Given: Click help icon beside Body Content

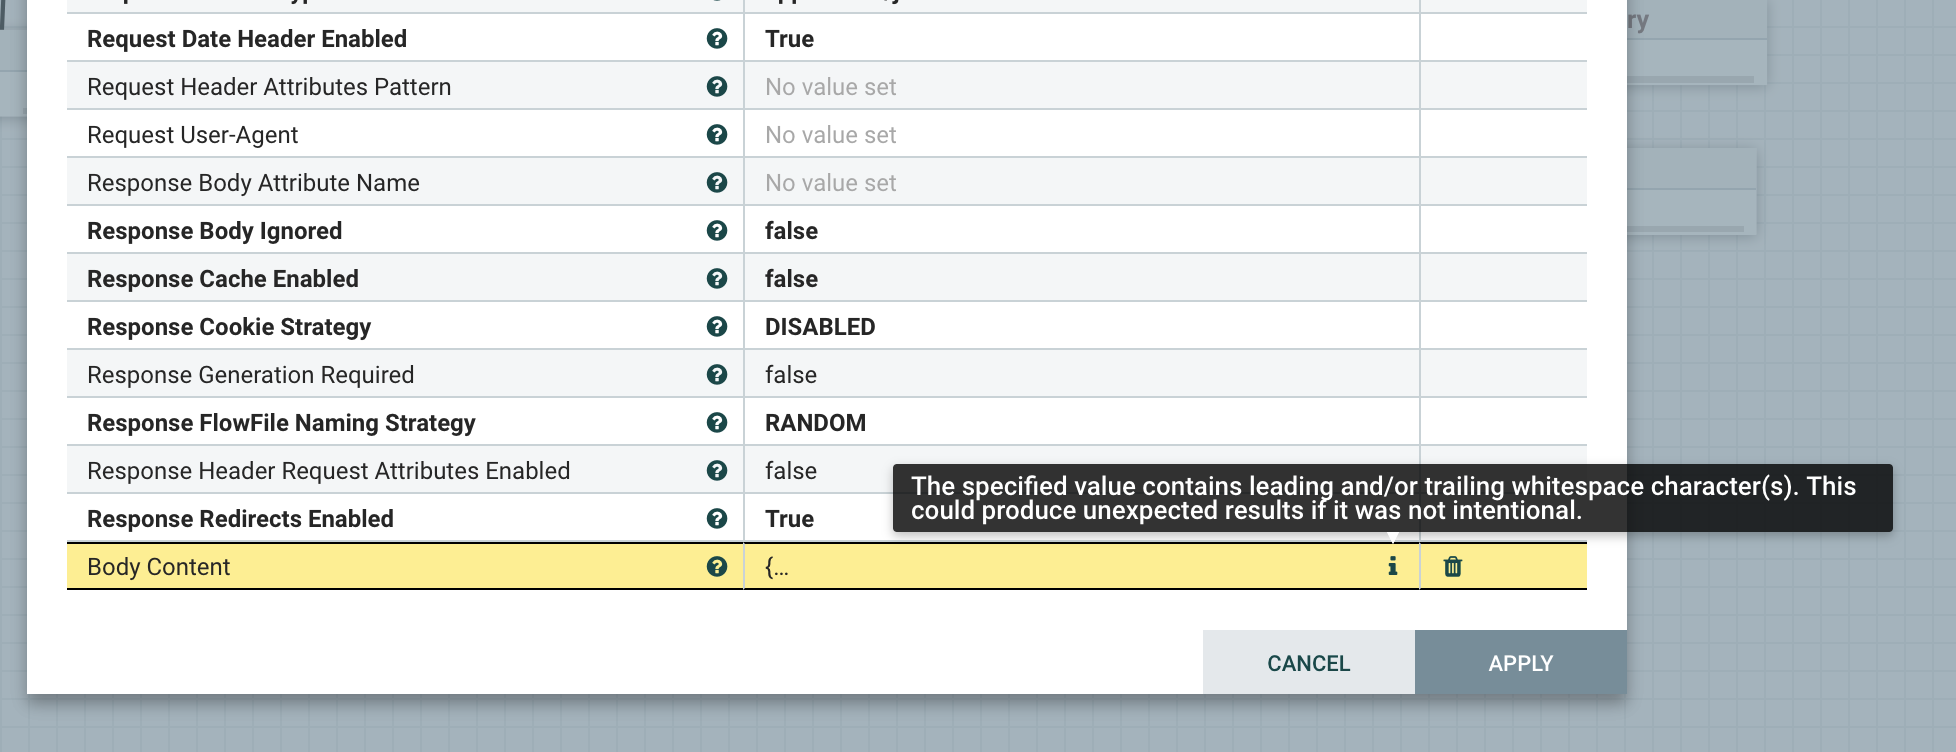Looking at the screenshot, I should coord(716,567).
